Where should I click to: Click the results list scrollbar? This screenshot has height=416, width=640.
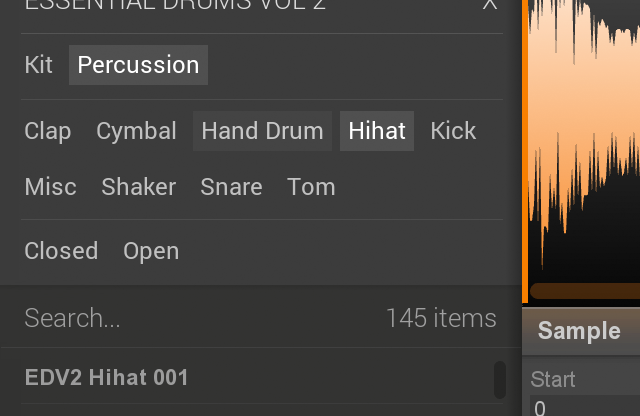pos(500,380)
